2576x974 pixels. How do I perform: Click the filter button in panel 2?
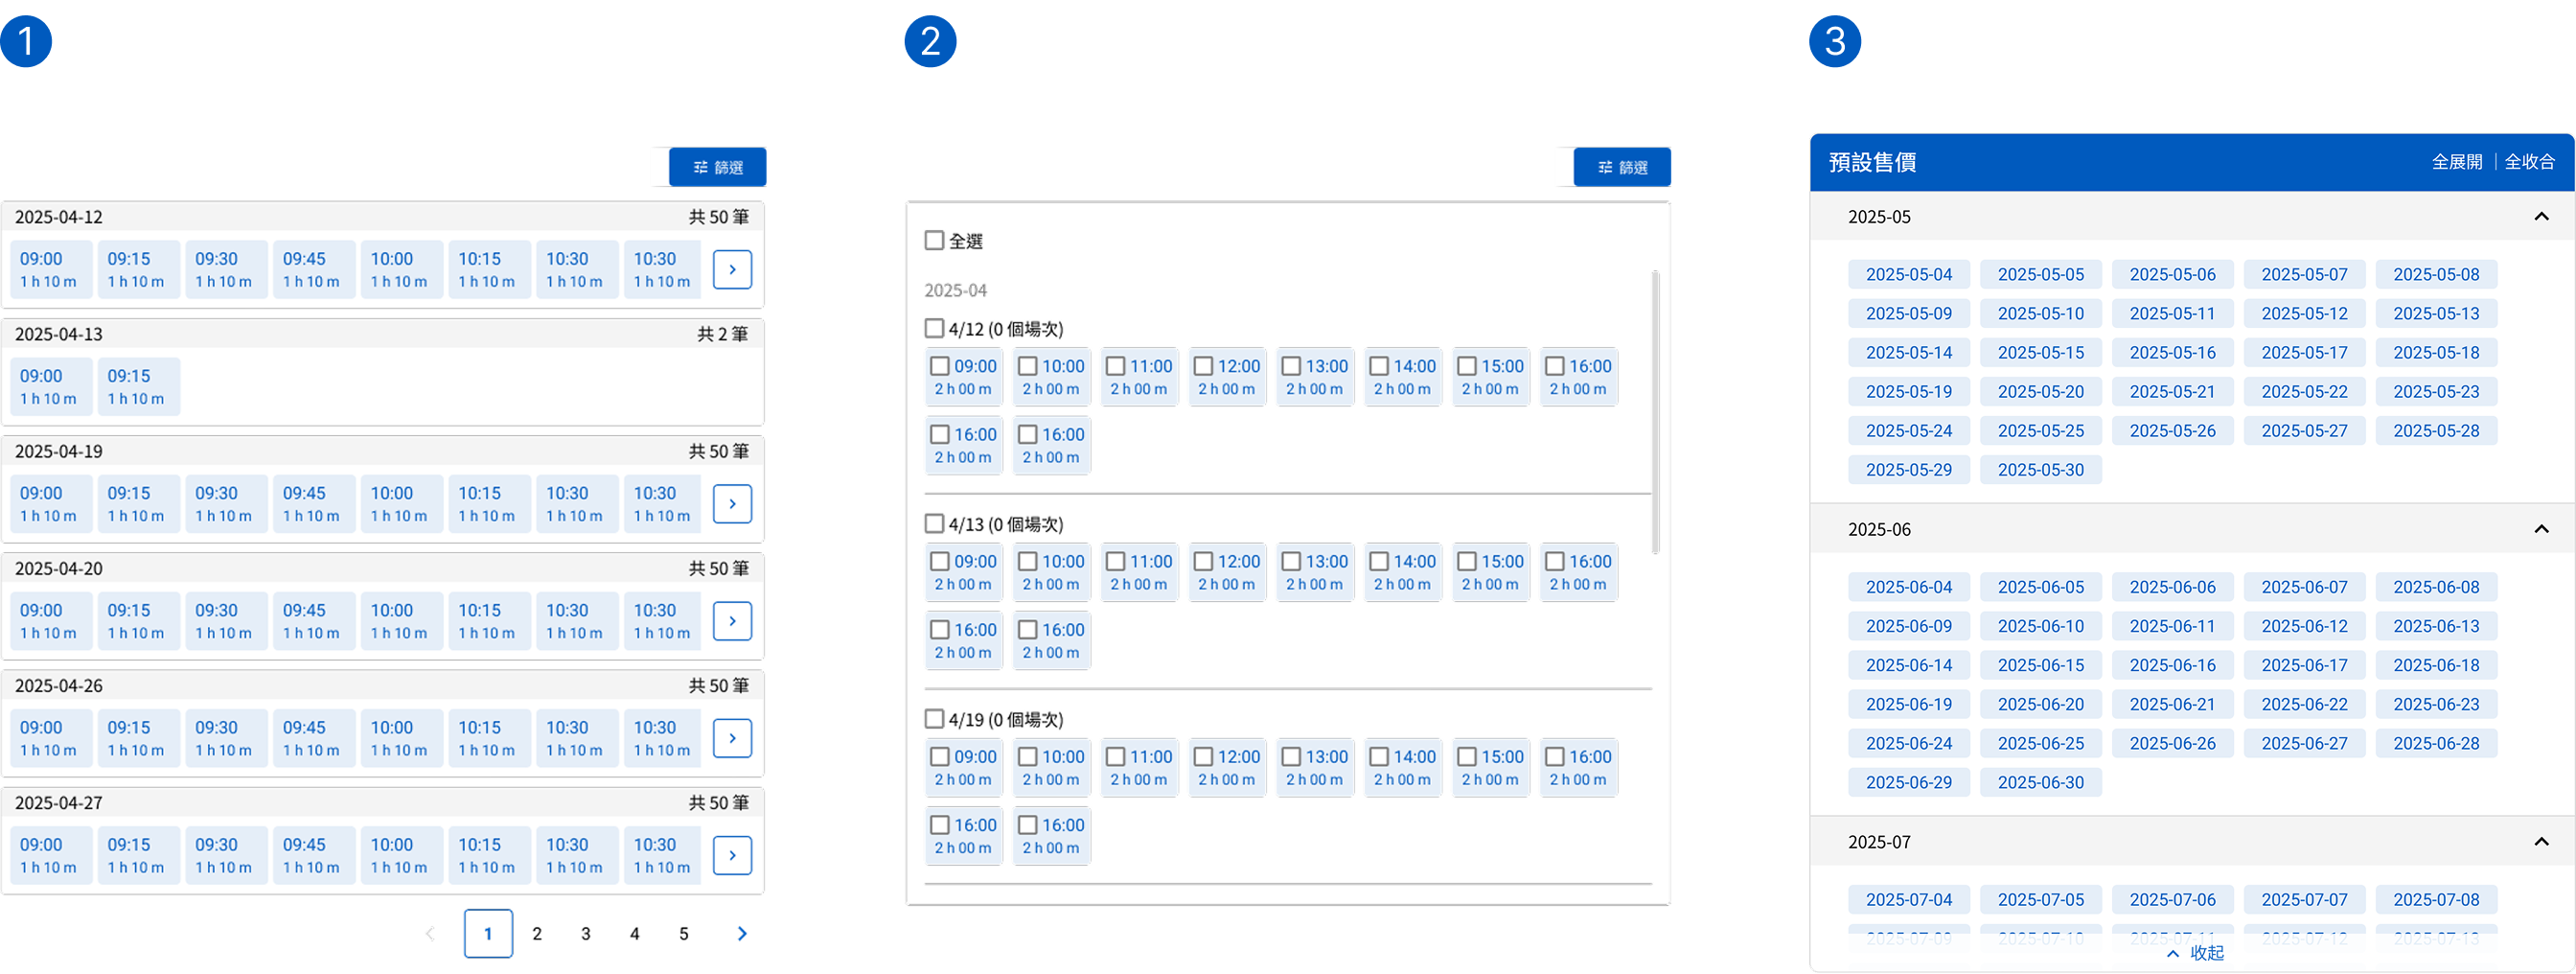coord(1621,167)
